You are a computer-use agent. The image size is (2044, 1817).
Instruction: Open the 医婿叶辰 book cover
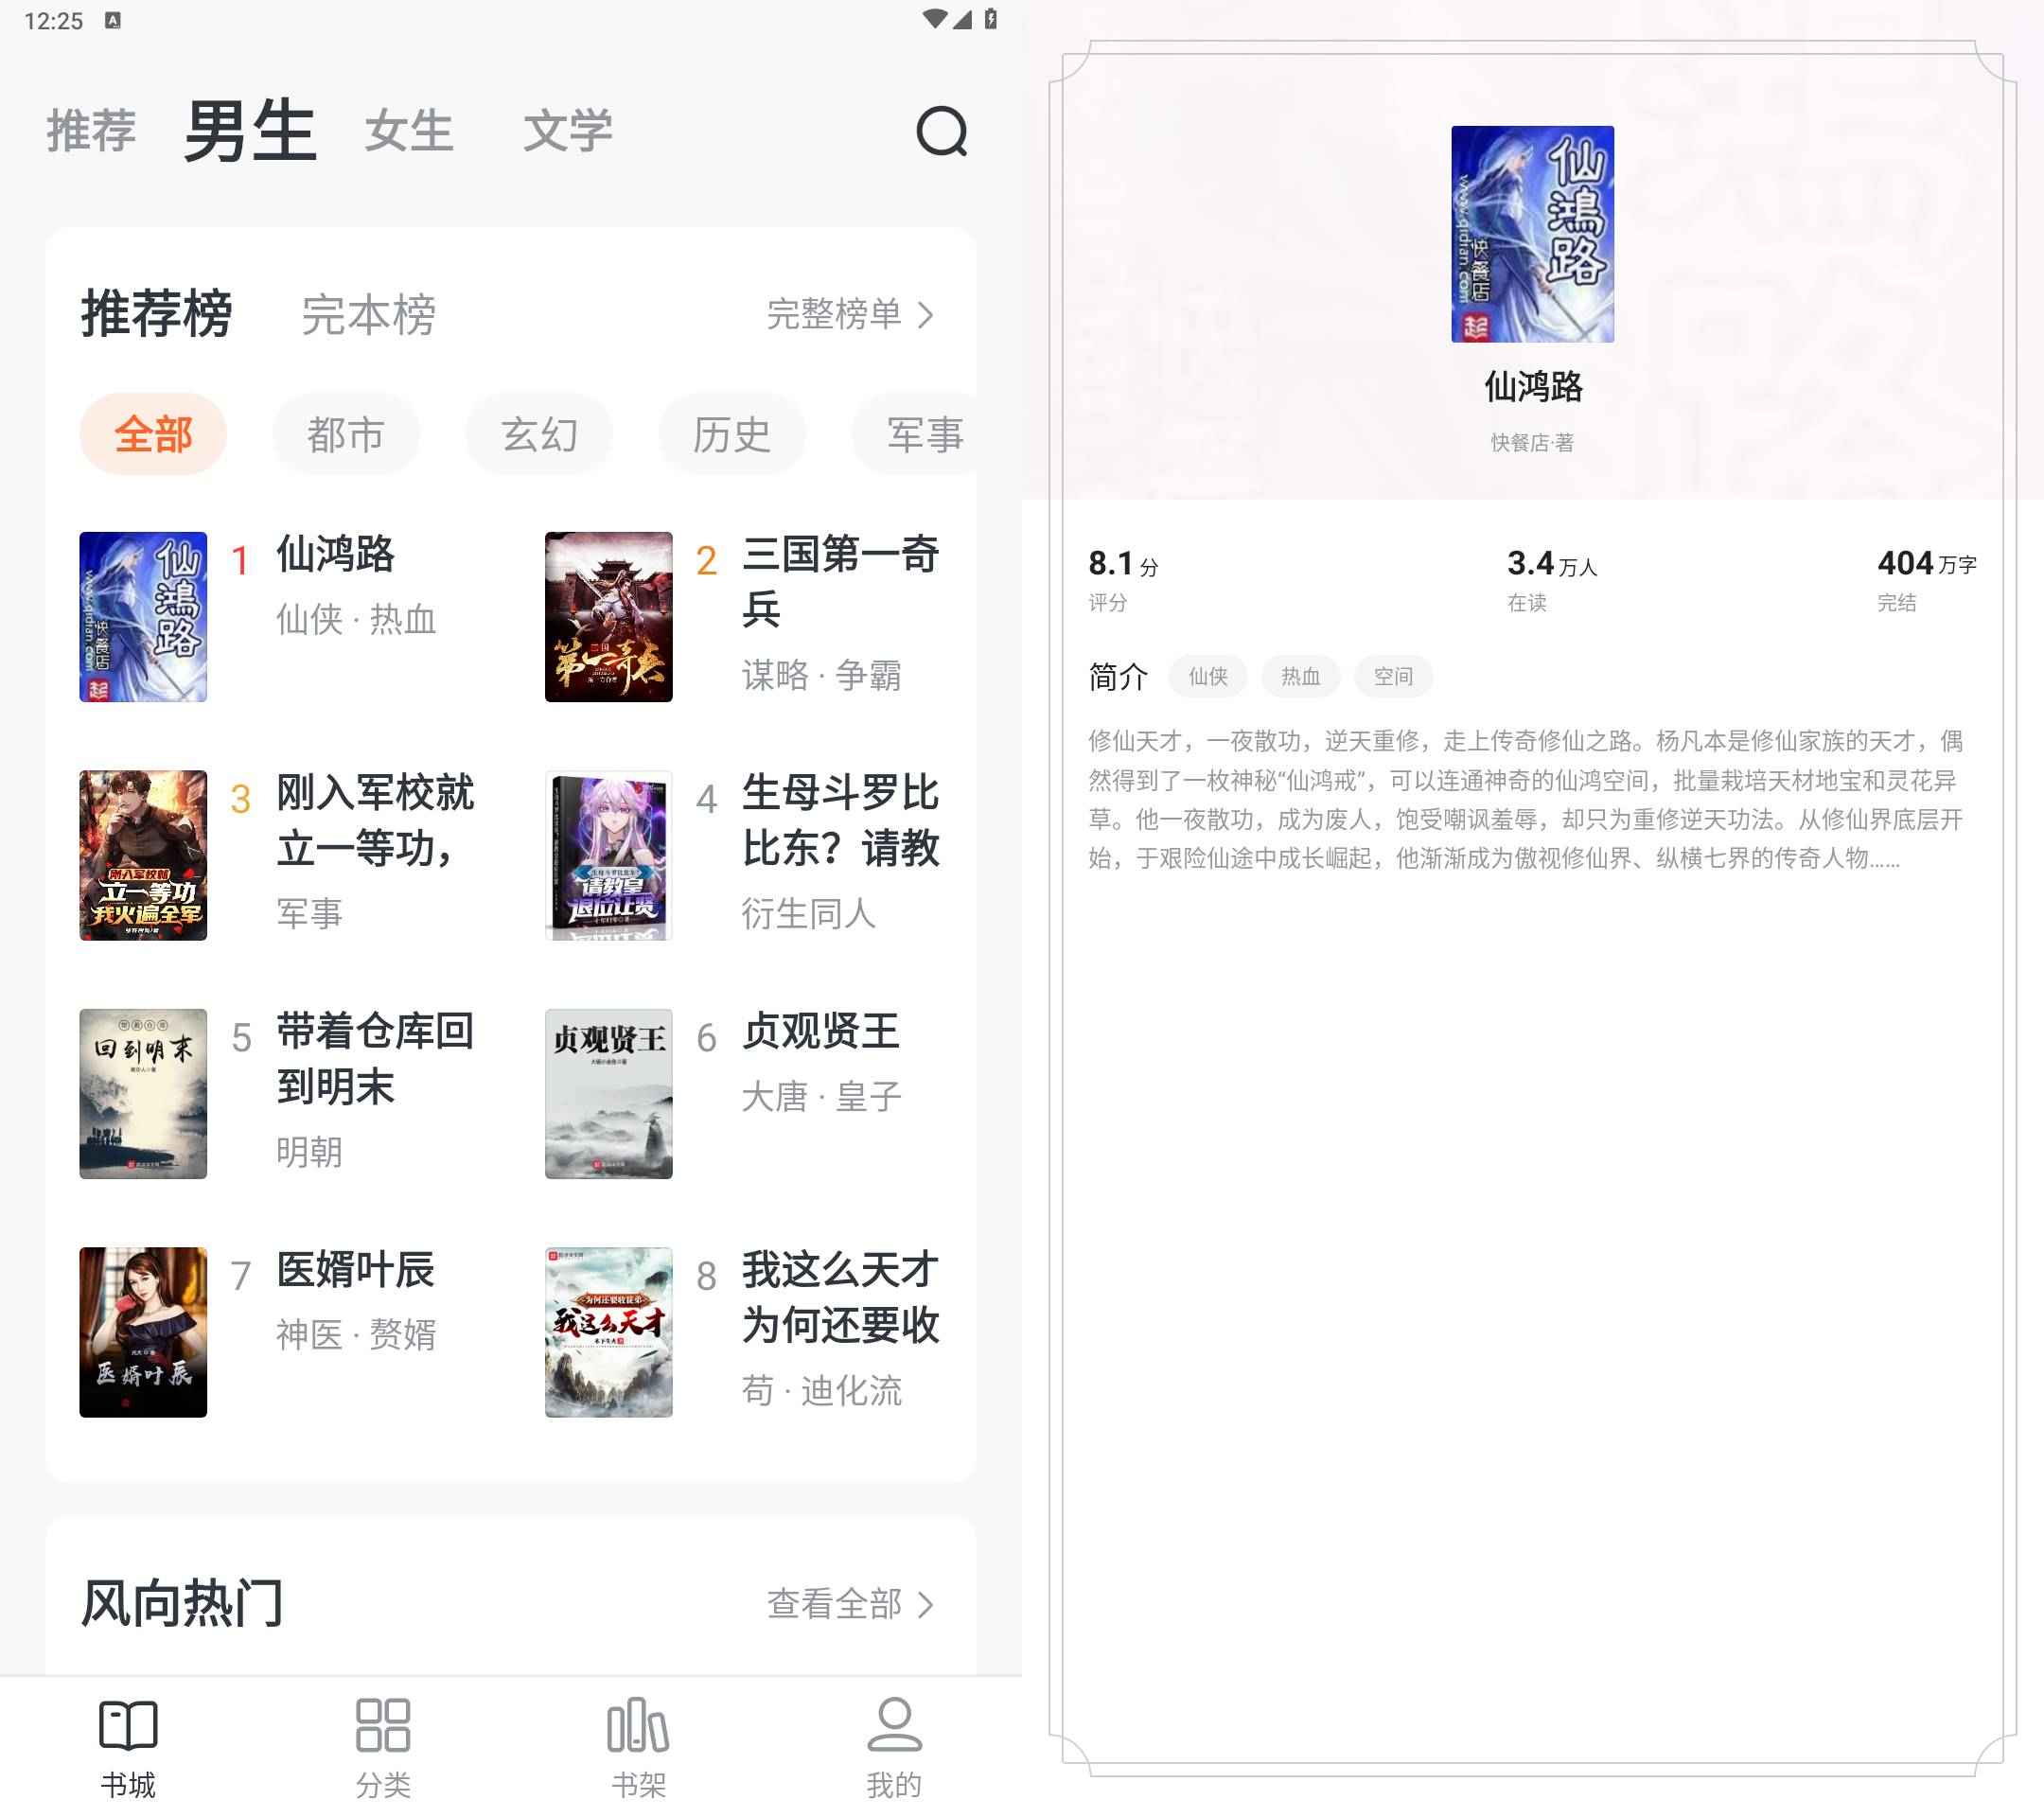pos(143,1332)
